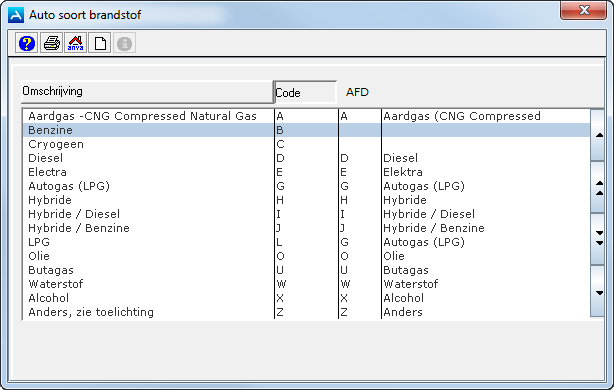
Task: Select Diesel in the Omschrijving column
Action: coord(45,158)
